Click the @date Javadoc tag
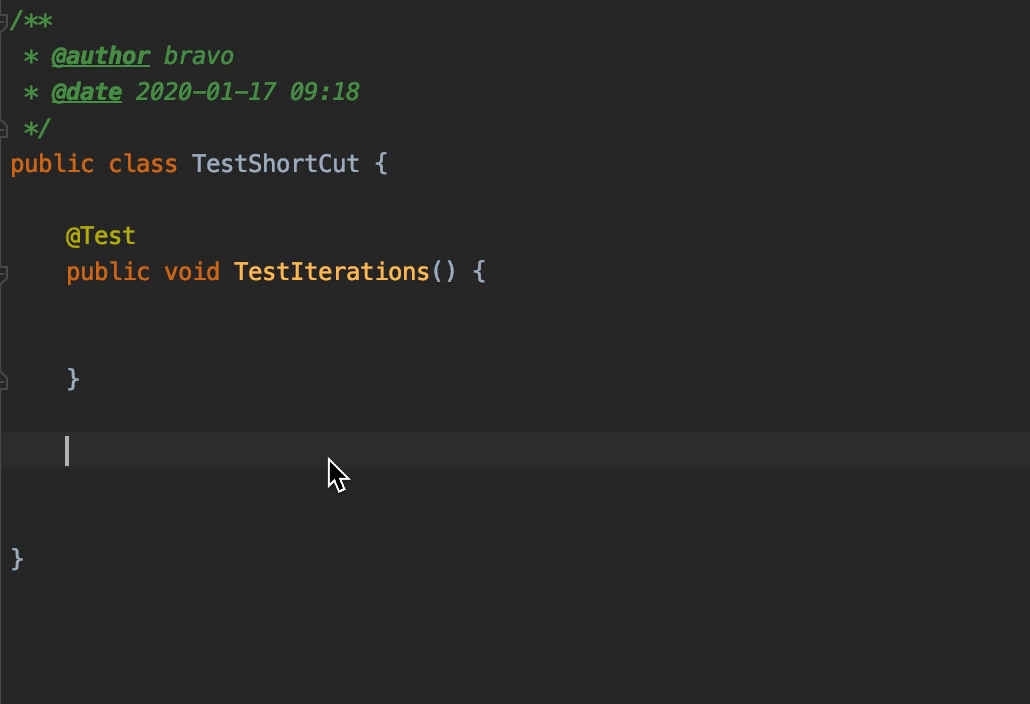Image resolution: width=1030 pixels, height=704 pixels. [86, 93]
